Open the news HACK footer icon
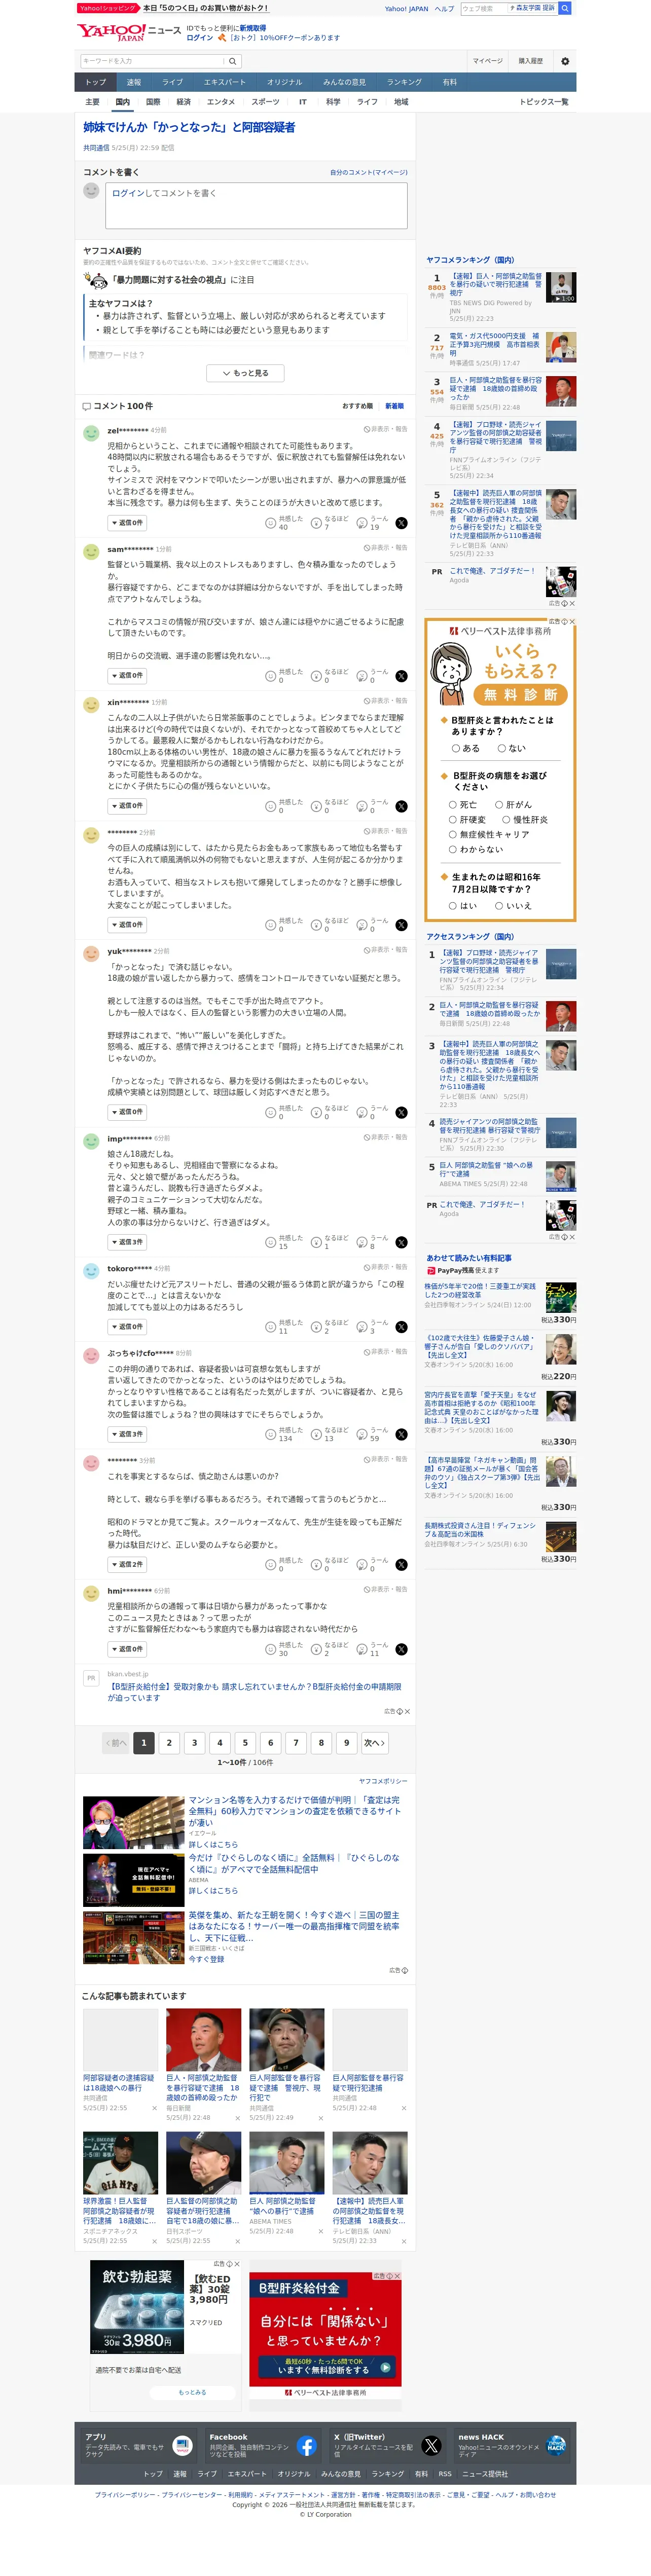 (555, 2446)
